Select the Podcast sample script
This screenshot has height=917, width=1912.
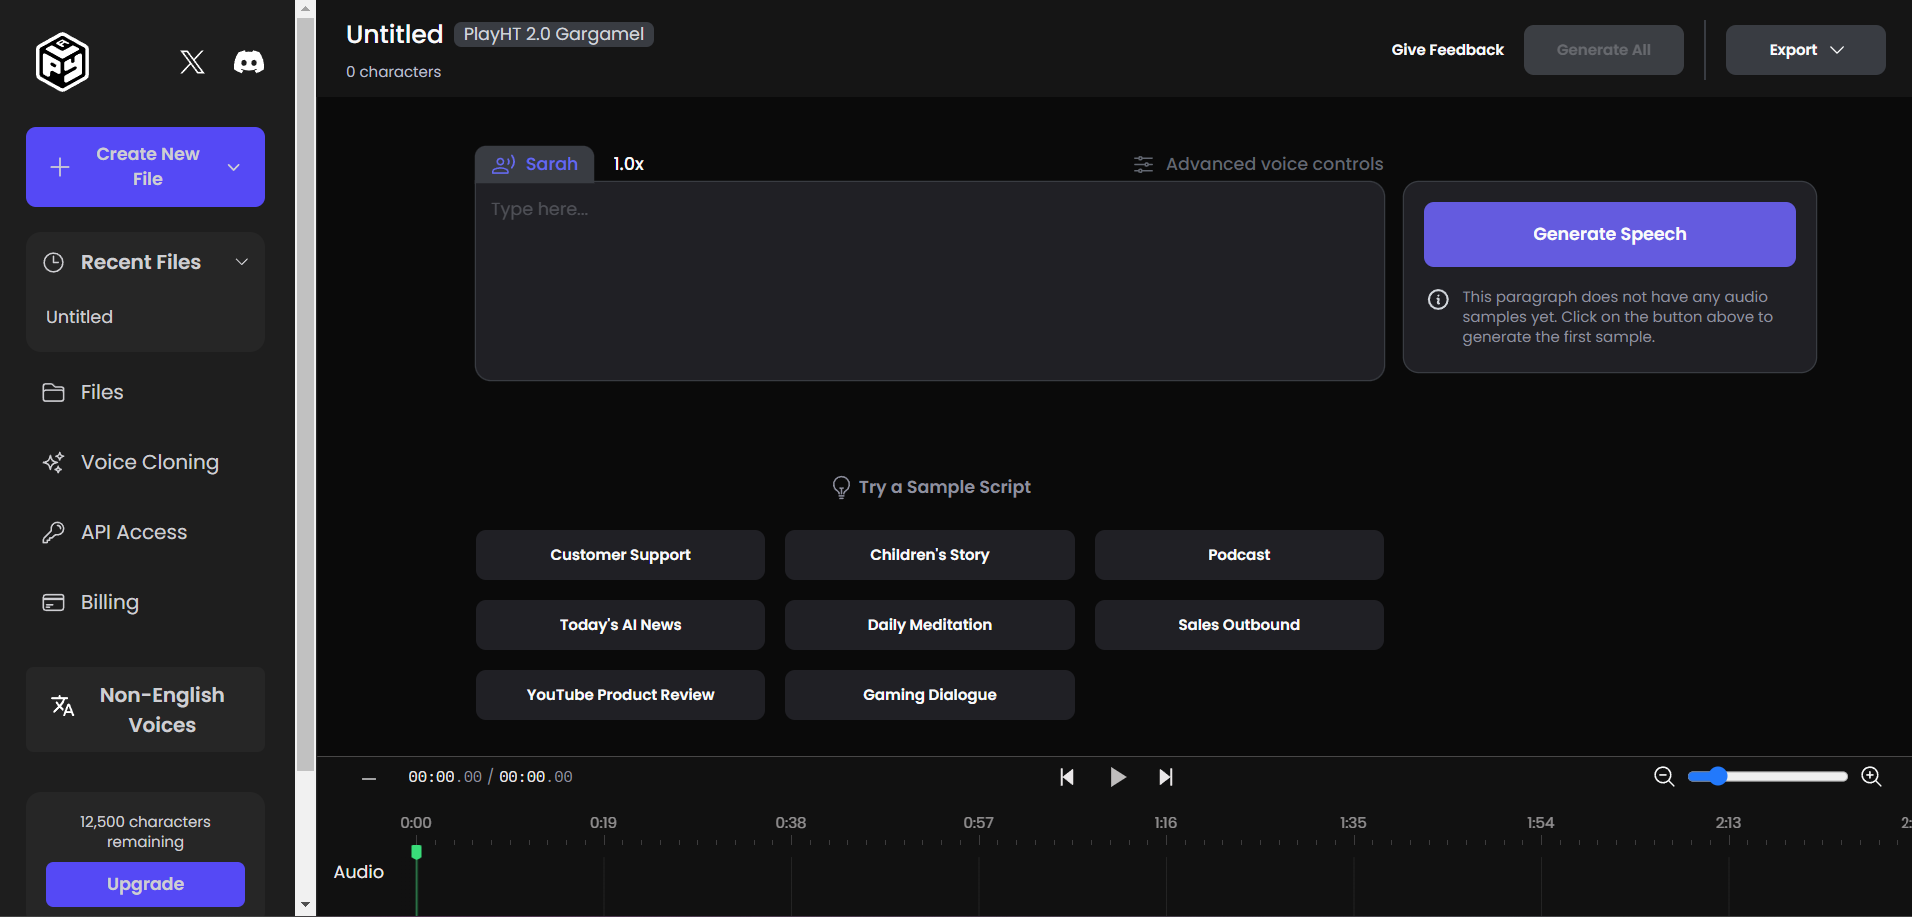point(1238,555)
